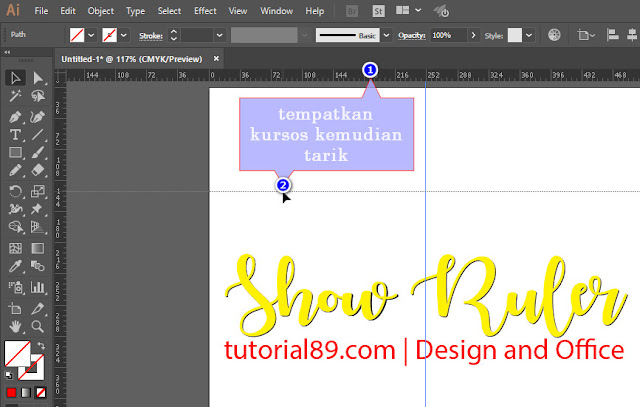Select the Curvature tool
The width and height of the screenshot is (640, 407).
(38, 117)
